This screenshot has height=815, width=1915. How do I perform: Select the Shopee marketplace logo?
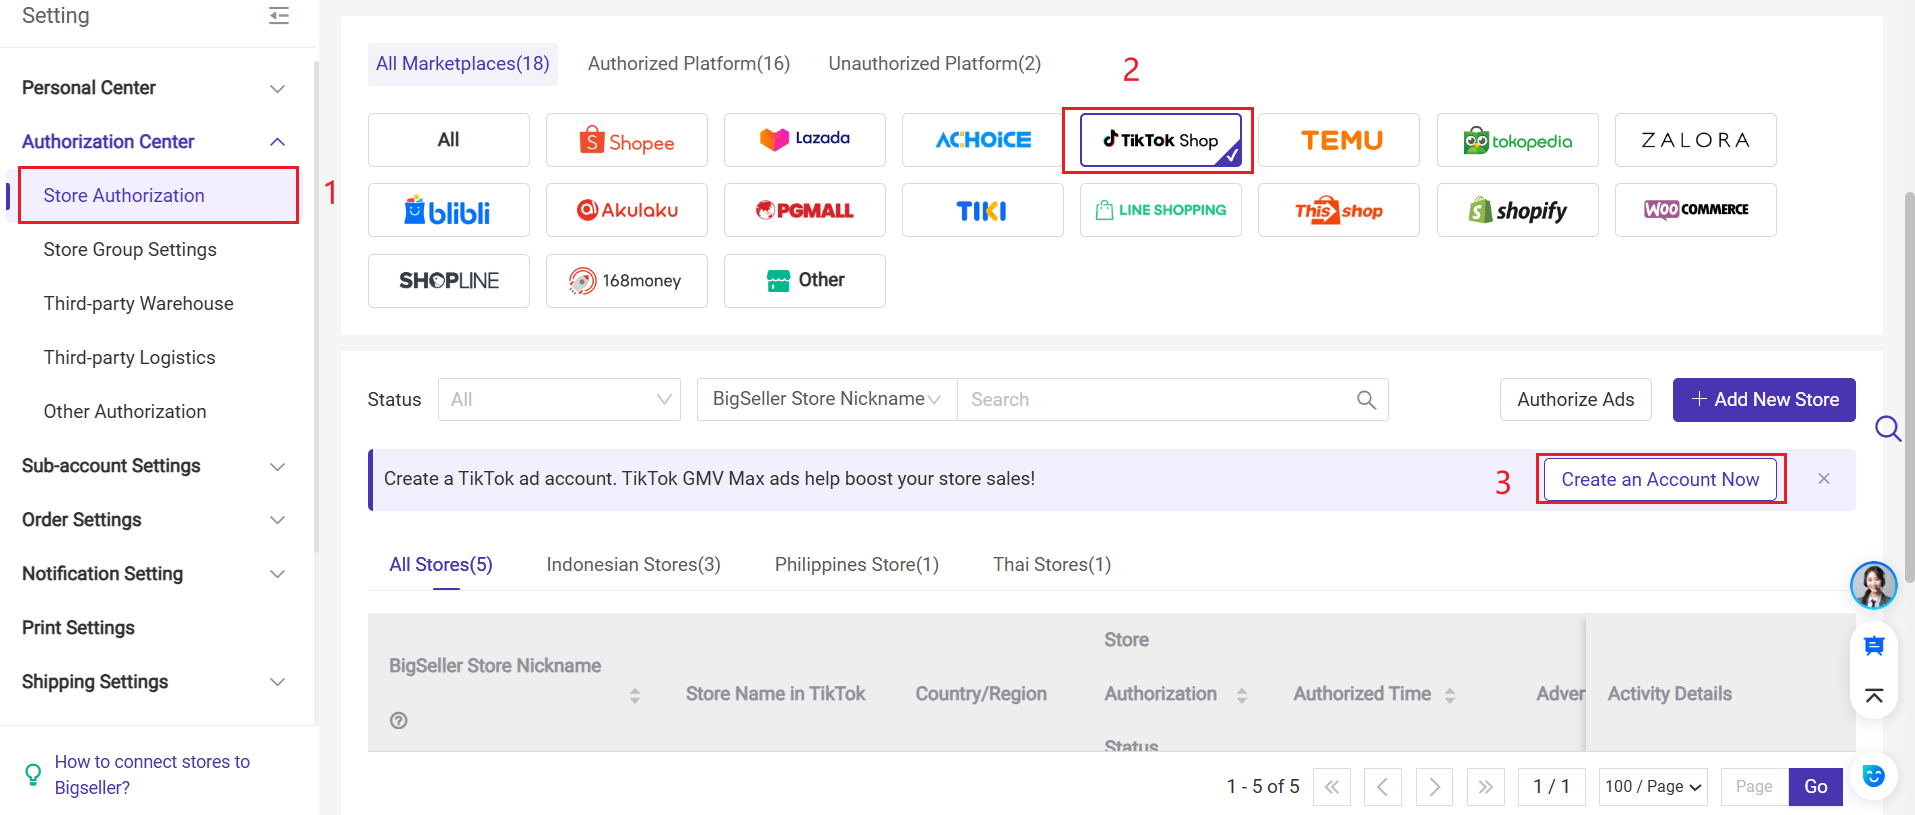[627, 140]
